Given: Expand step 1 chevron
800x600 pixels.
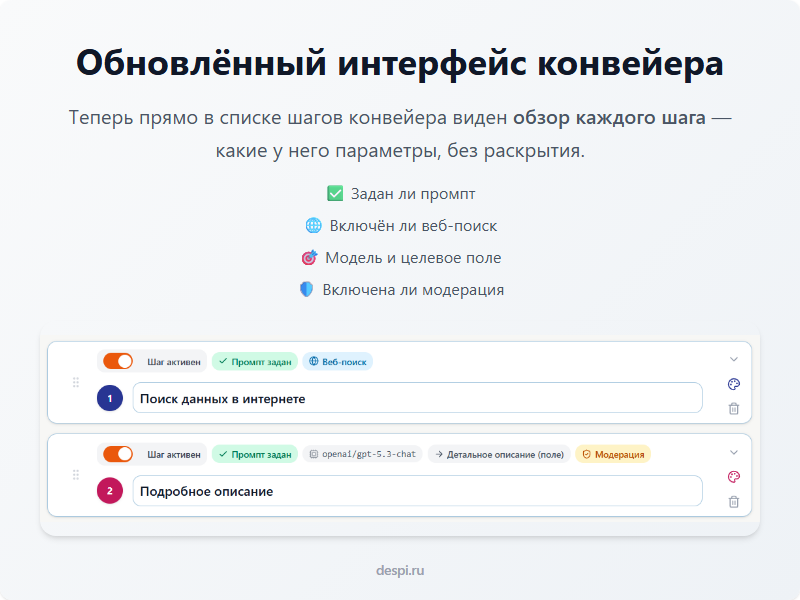Looking at the screenshot, I should click(734, 359).
